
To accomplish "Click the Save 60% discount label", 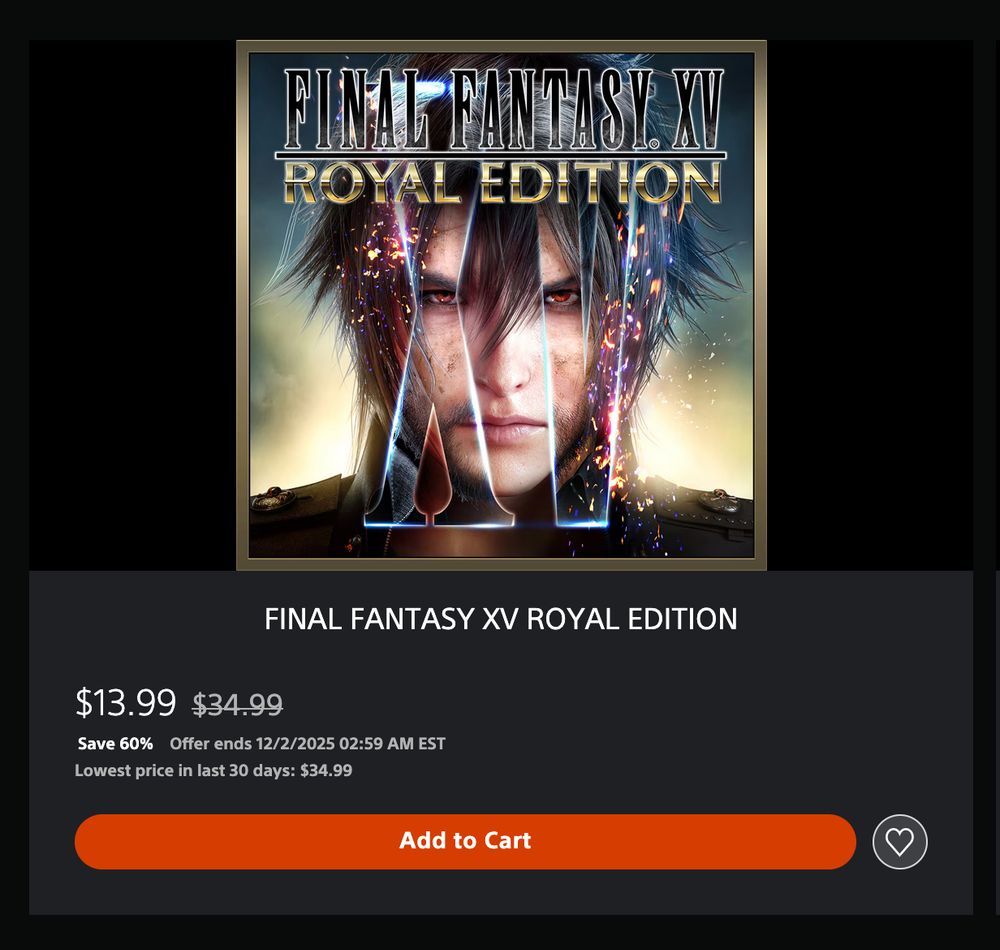I will (115, 743).
